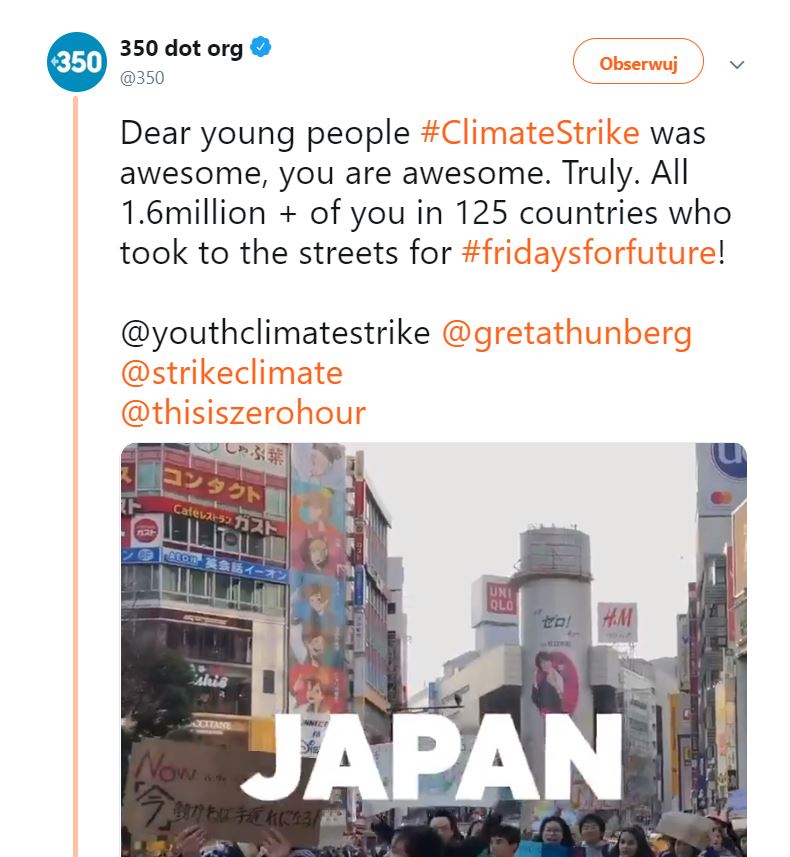Open the #ClimateStrike hashtag

pos(531,134)
